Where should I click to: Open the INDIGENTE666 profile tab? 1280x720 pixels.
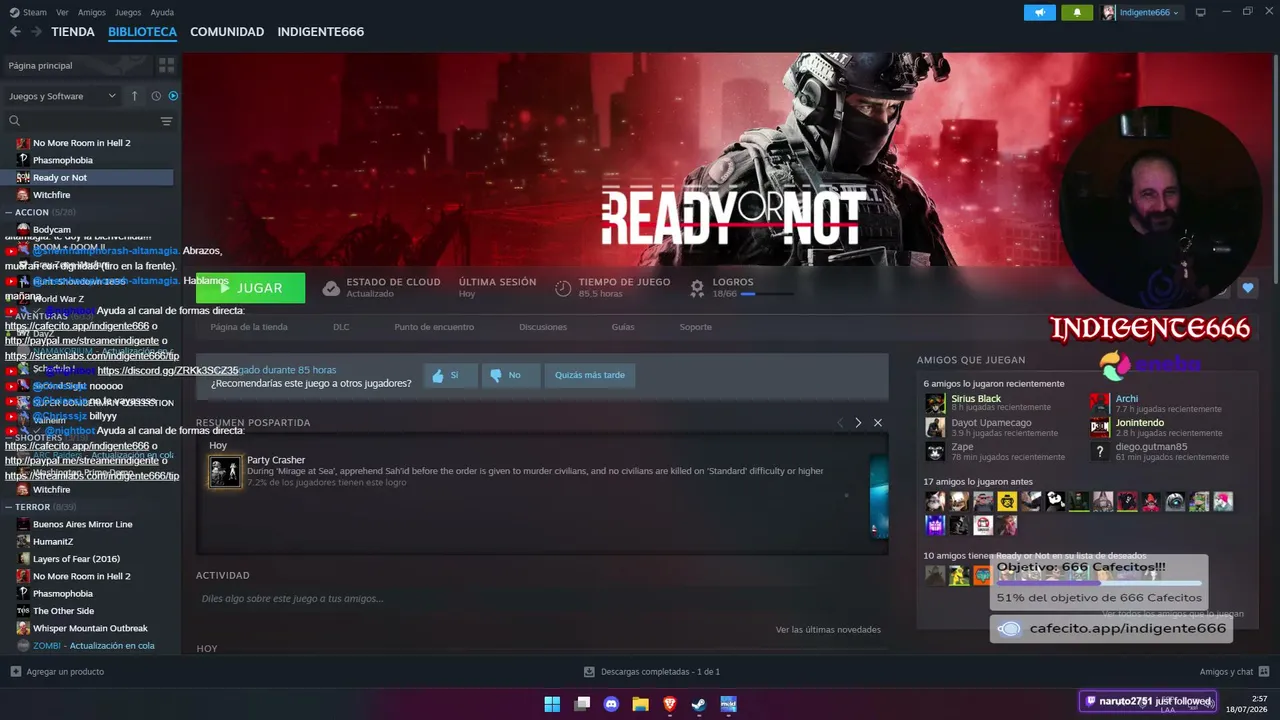[x=321, y=32]
